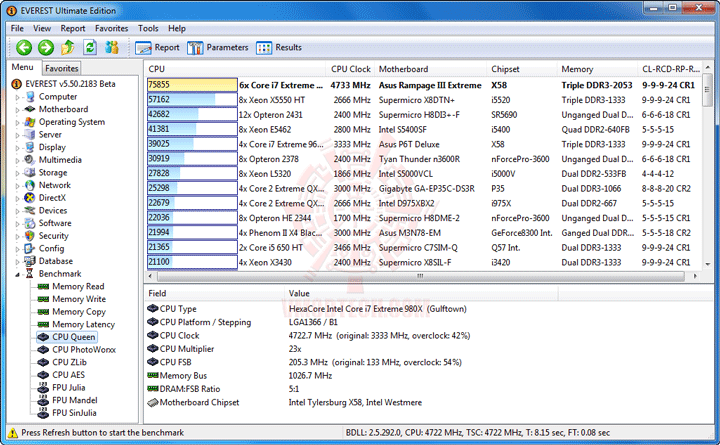Open the Tools menu

[148, 28]
